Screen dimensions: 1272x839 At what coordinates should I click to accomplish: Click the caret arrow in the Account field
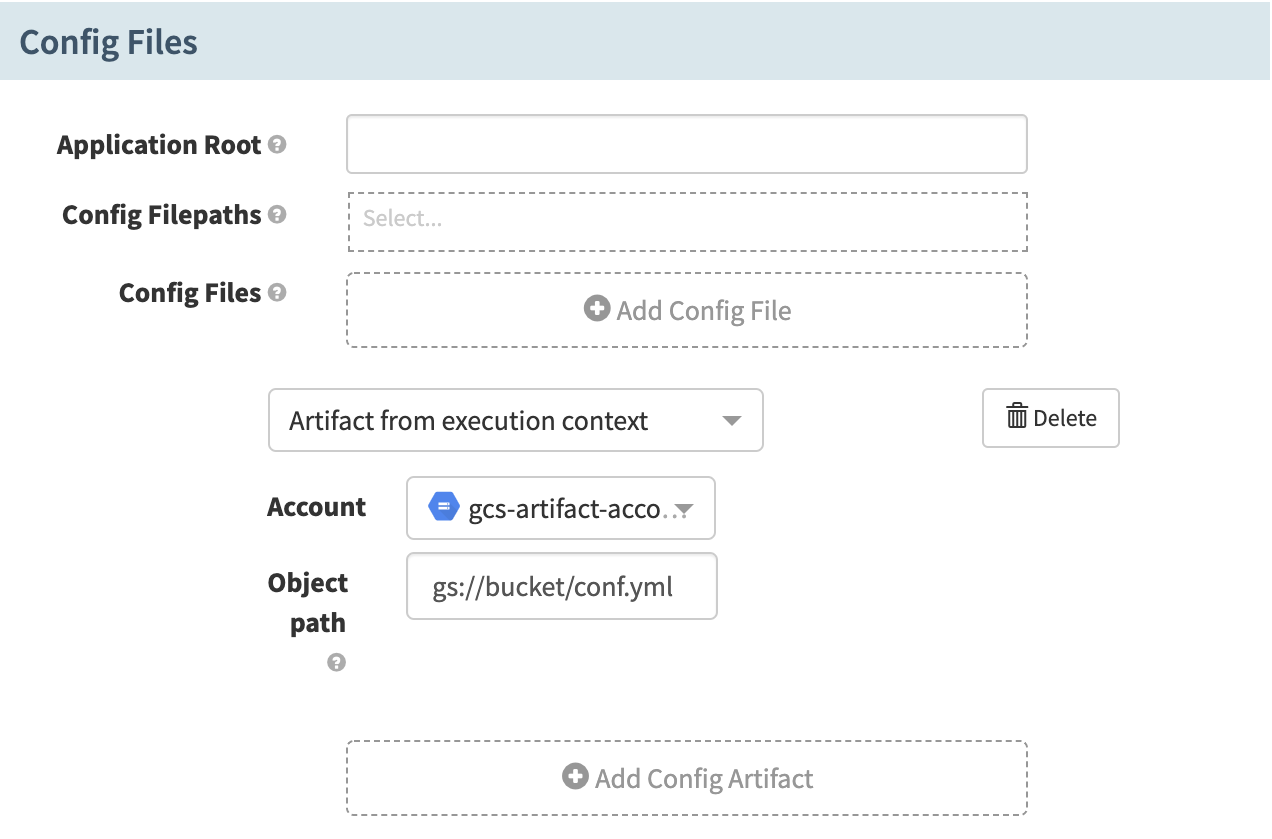[x=683, y=508]
